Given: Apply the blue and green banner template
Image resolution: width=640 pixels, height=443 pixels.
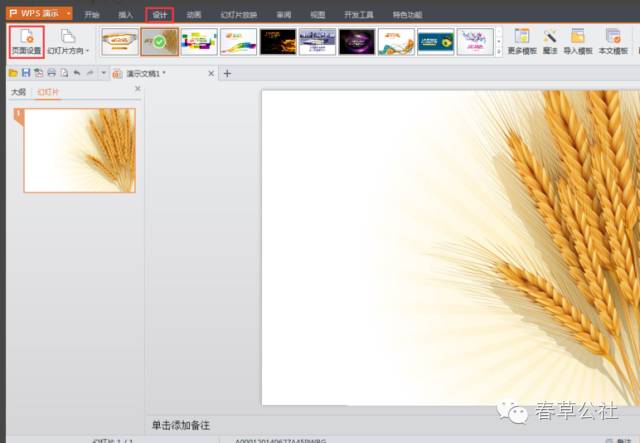Looking at the screenshot, I should tap(436, 42).
